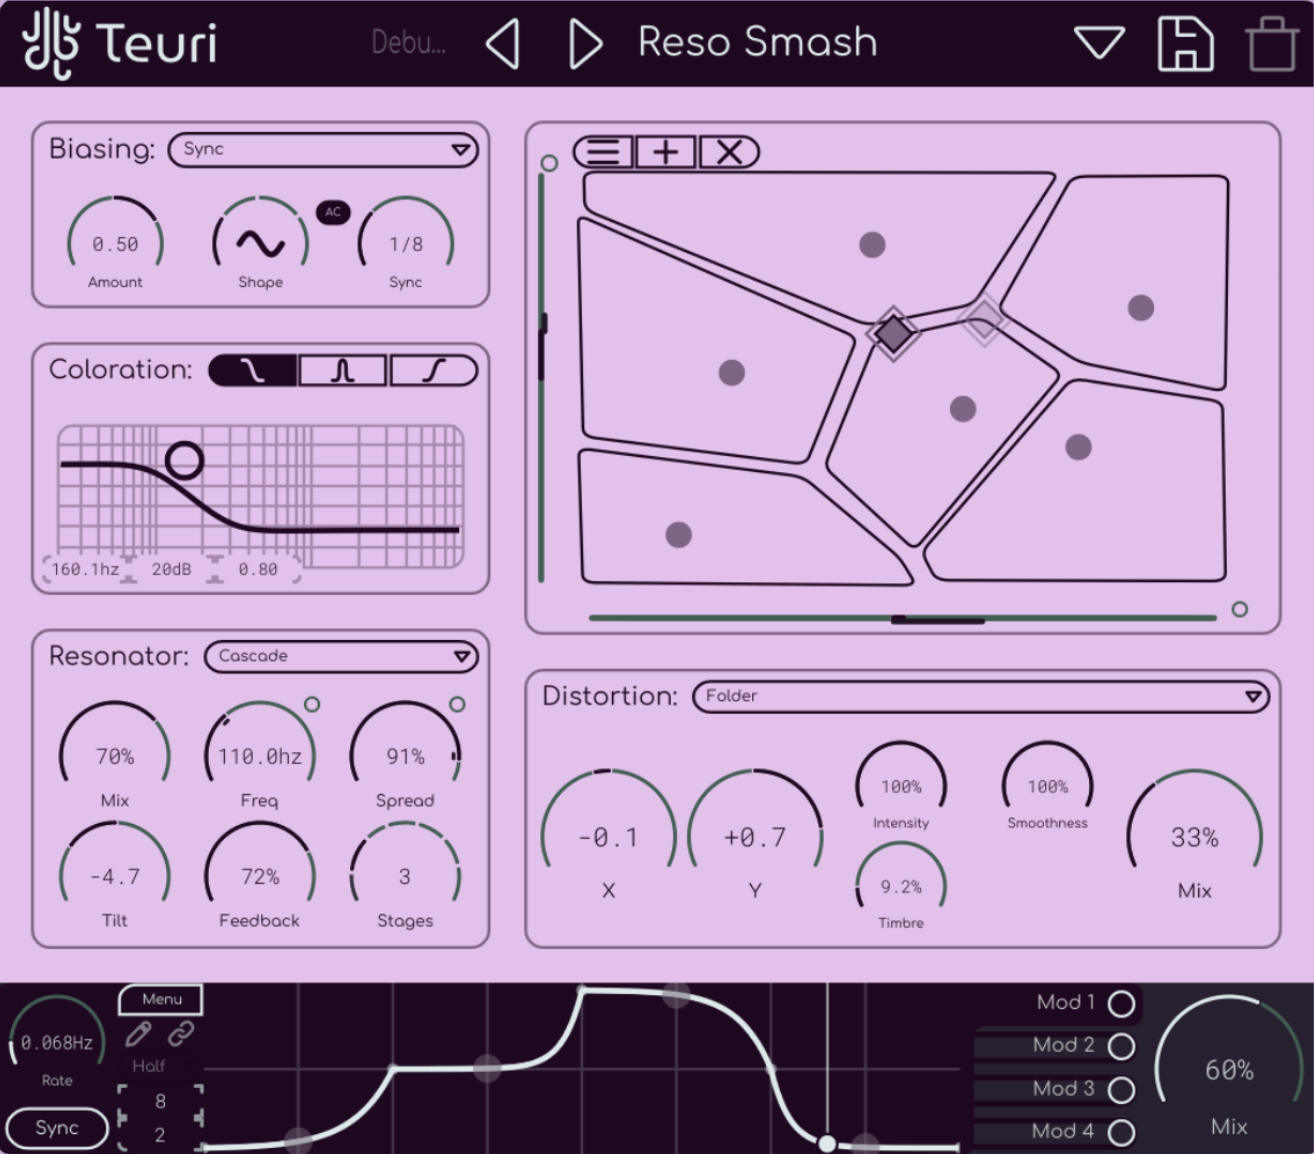The height and width of the screenshot is (1154, 1314).
Task: Click the Reso Smash preset name
Action: point(757,42)
